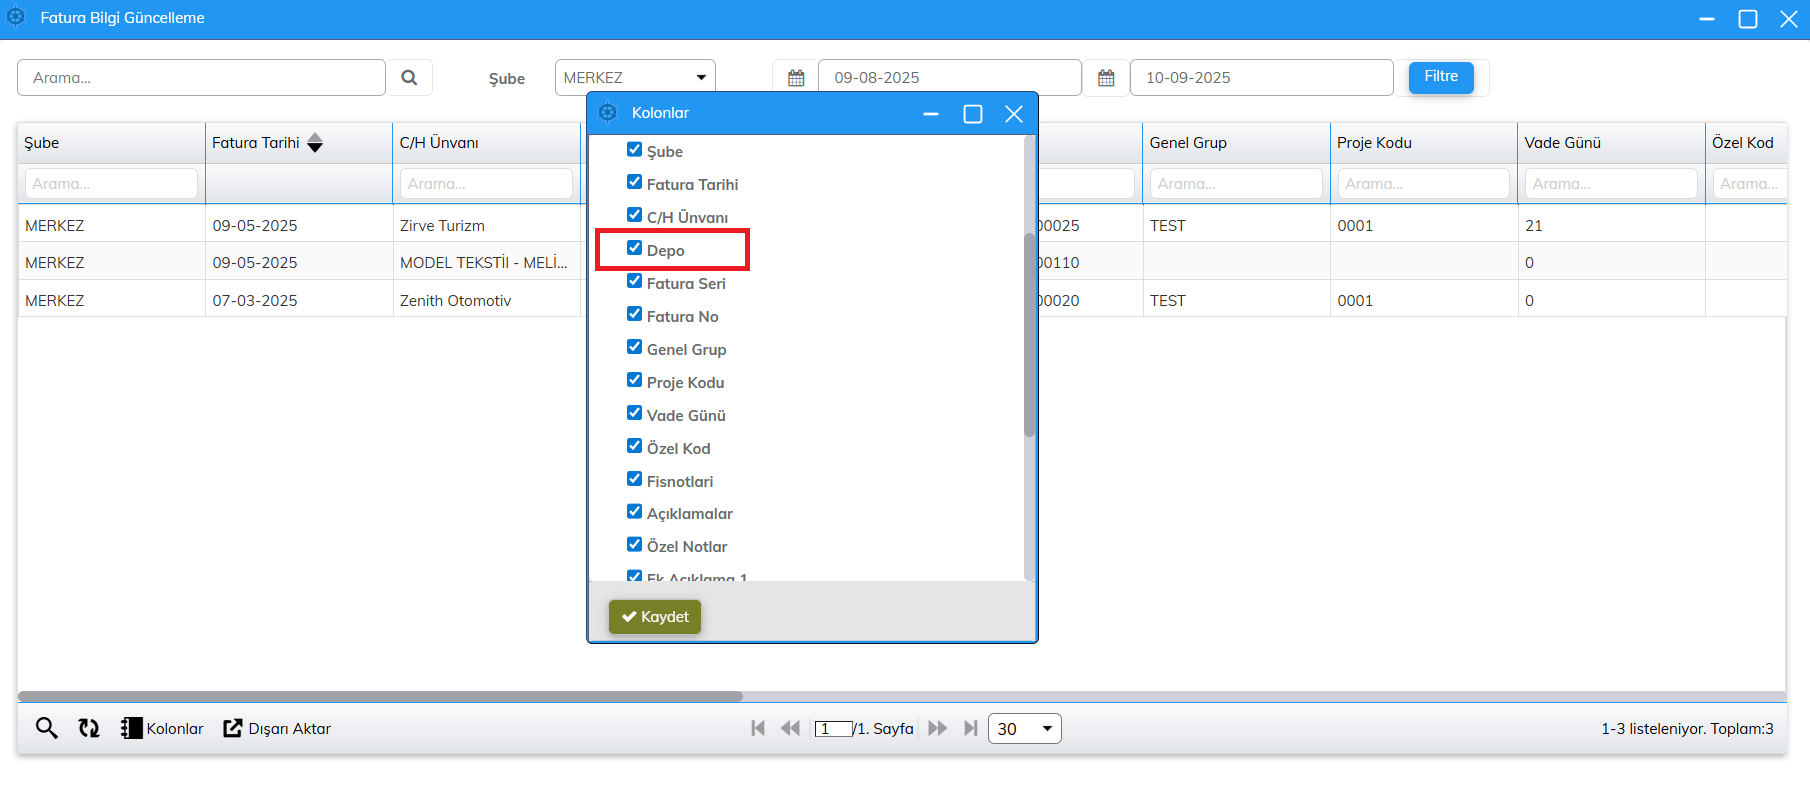Image resolution: width=1810 pixels, height=787 pixels.
Task: Go to the next page arrow
Action: (937, 728)
